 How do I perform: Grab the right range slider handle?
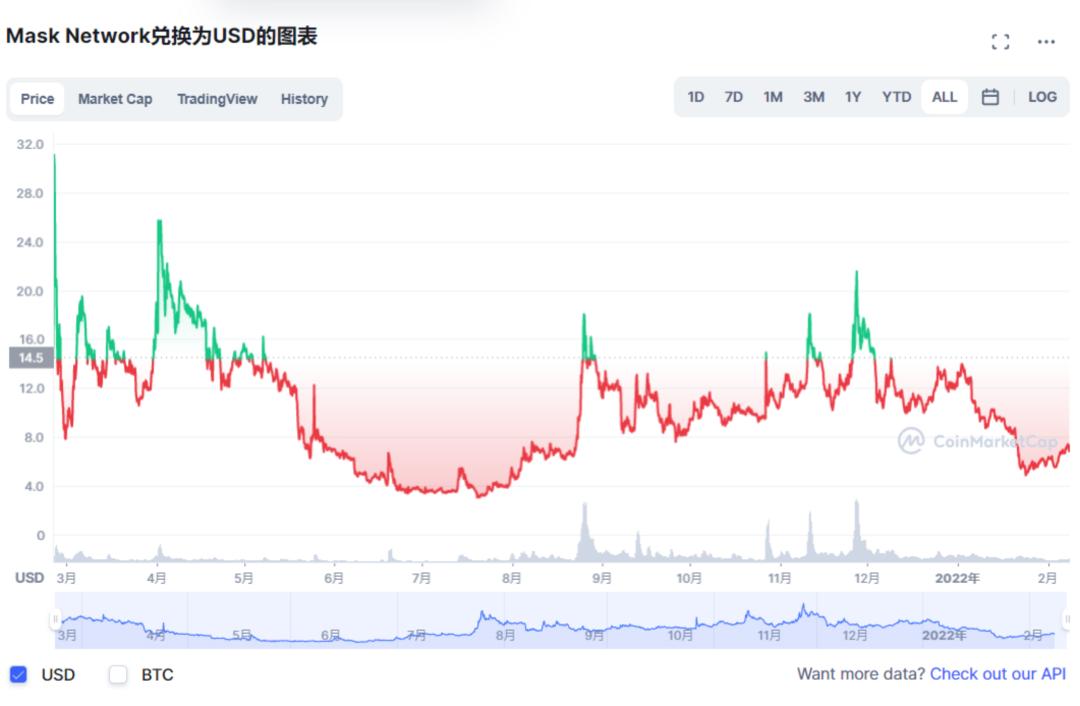(1066, 620)
